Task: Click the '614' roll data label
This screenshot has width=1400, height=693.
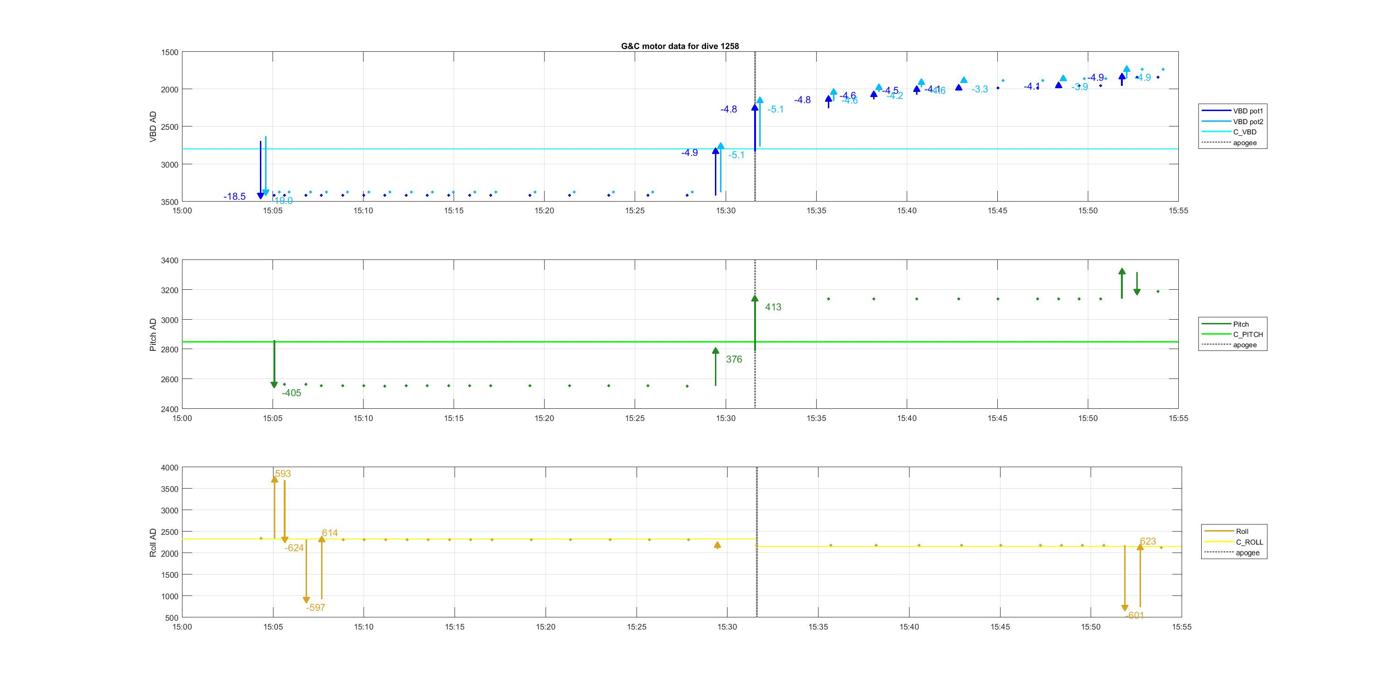Action: 330,533
